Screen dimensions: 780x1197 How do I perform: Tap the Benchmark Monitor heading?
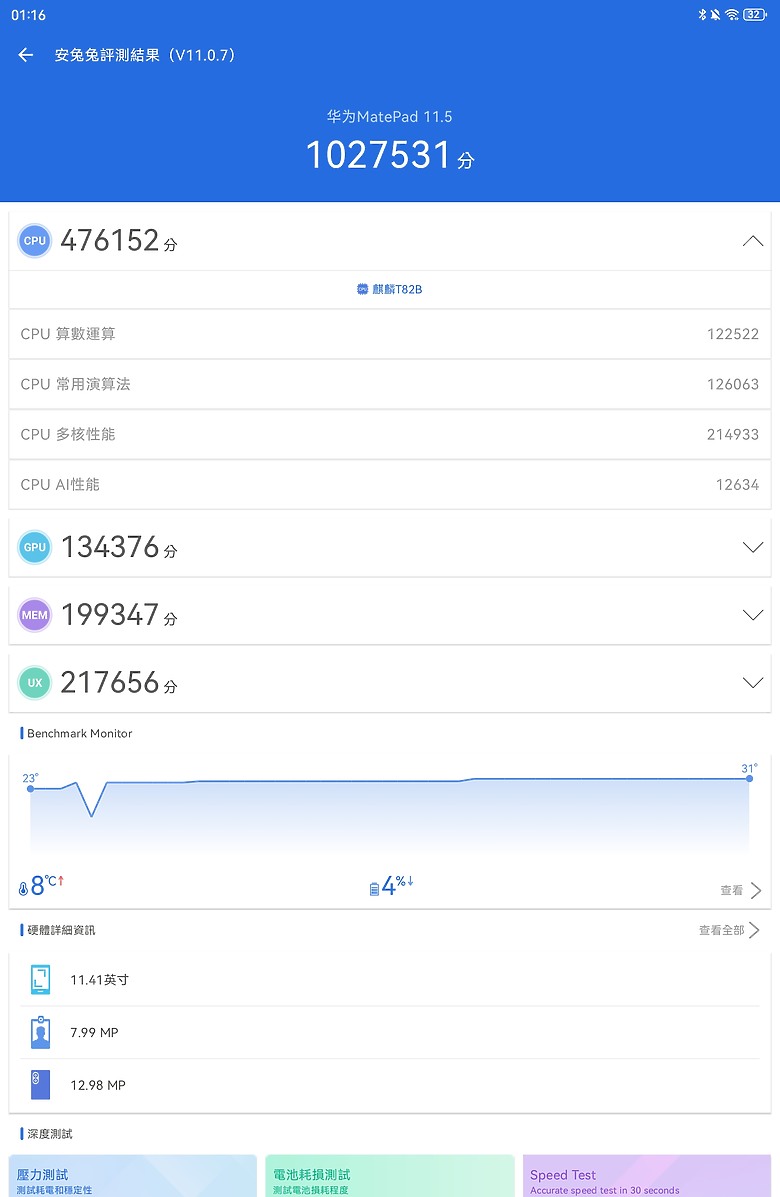[79, 733]
